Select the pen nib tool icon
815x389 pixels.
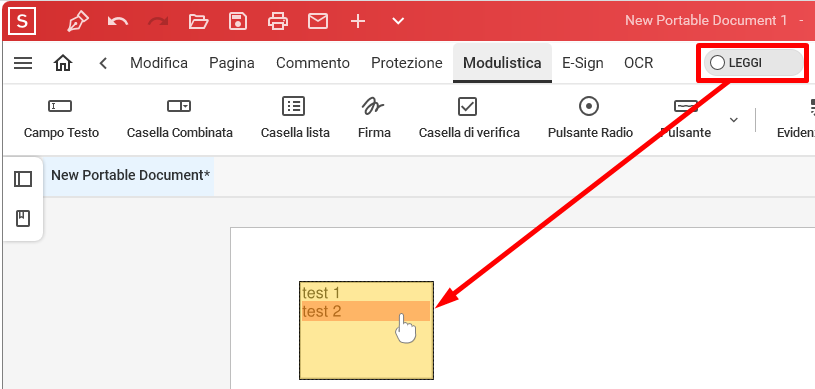[77, 21]
